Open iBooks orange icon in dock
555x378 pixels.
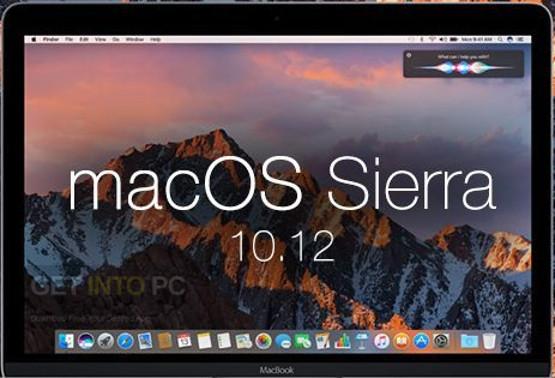click(x=401, y=341)
